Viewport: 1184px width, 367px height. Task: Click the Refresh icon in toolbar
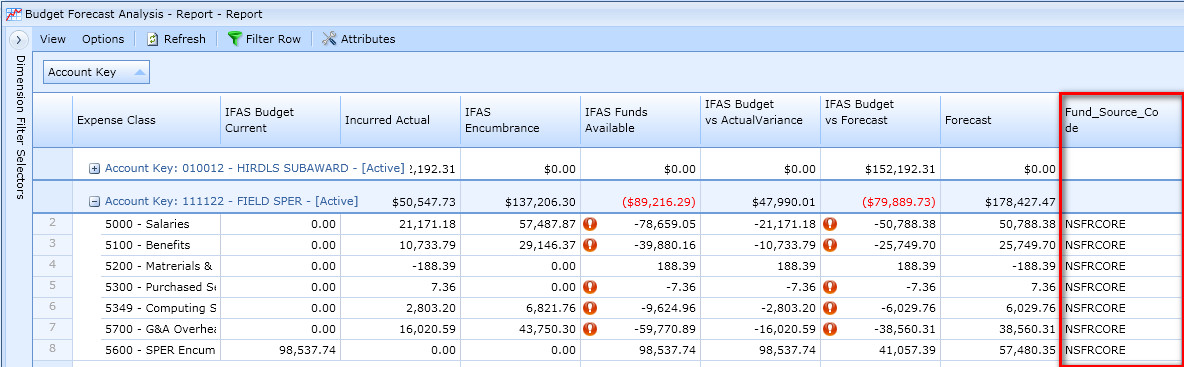click(152, 39)
